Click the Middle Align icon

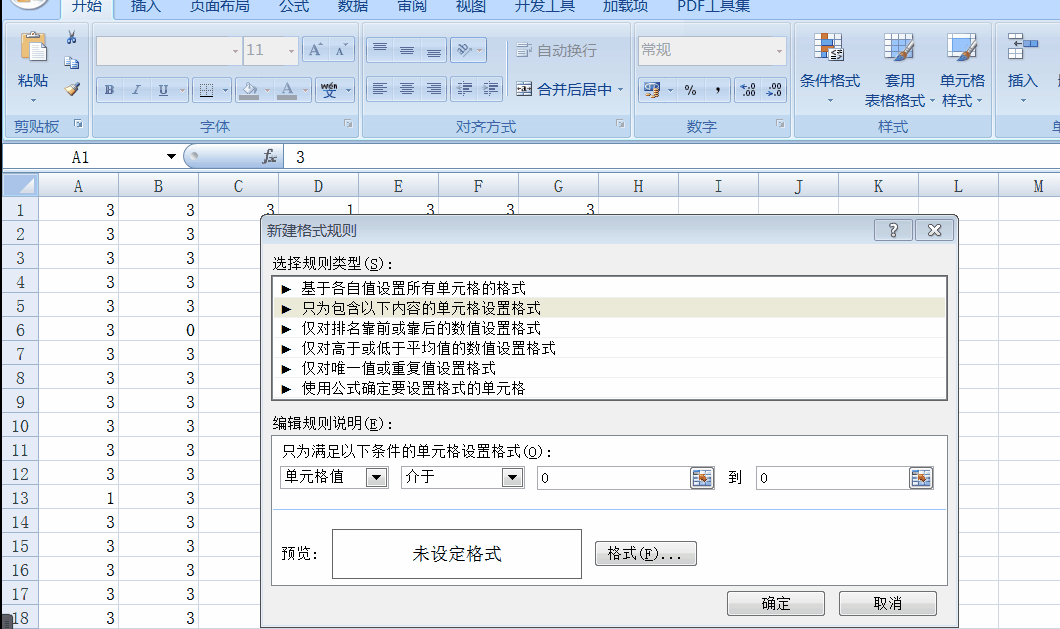(x=406, y=49)
